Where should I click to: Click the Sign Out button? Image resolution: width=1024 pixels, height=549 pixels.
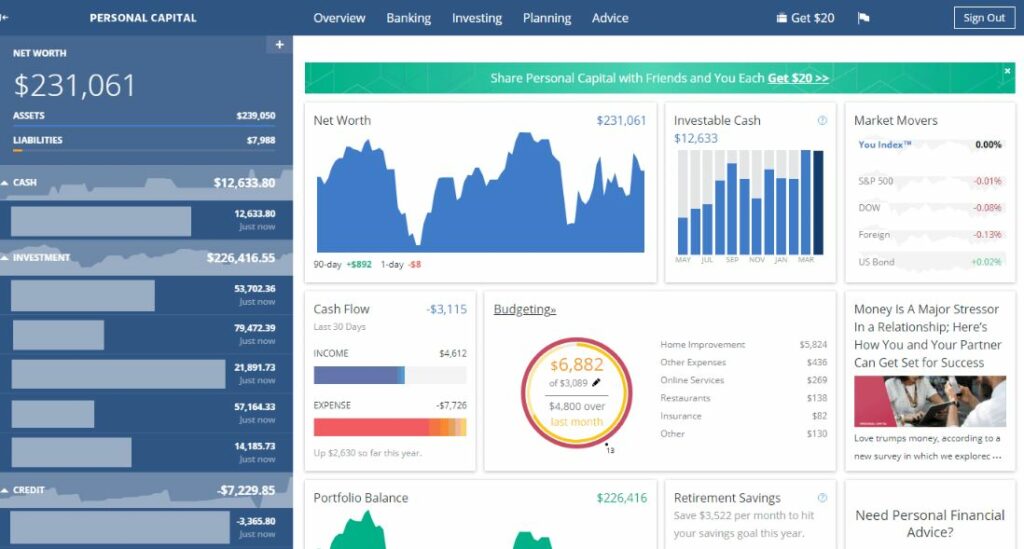(984, 18)
